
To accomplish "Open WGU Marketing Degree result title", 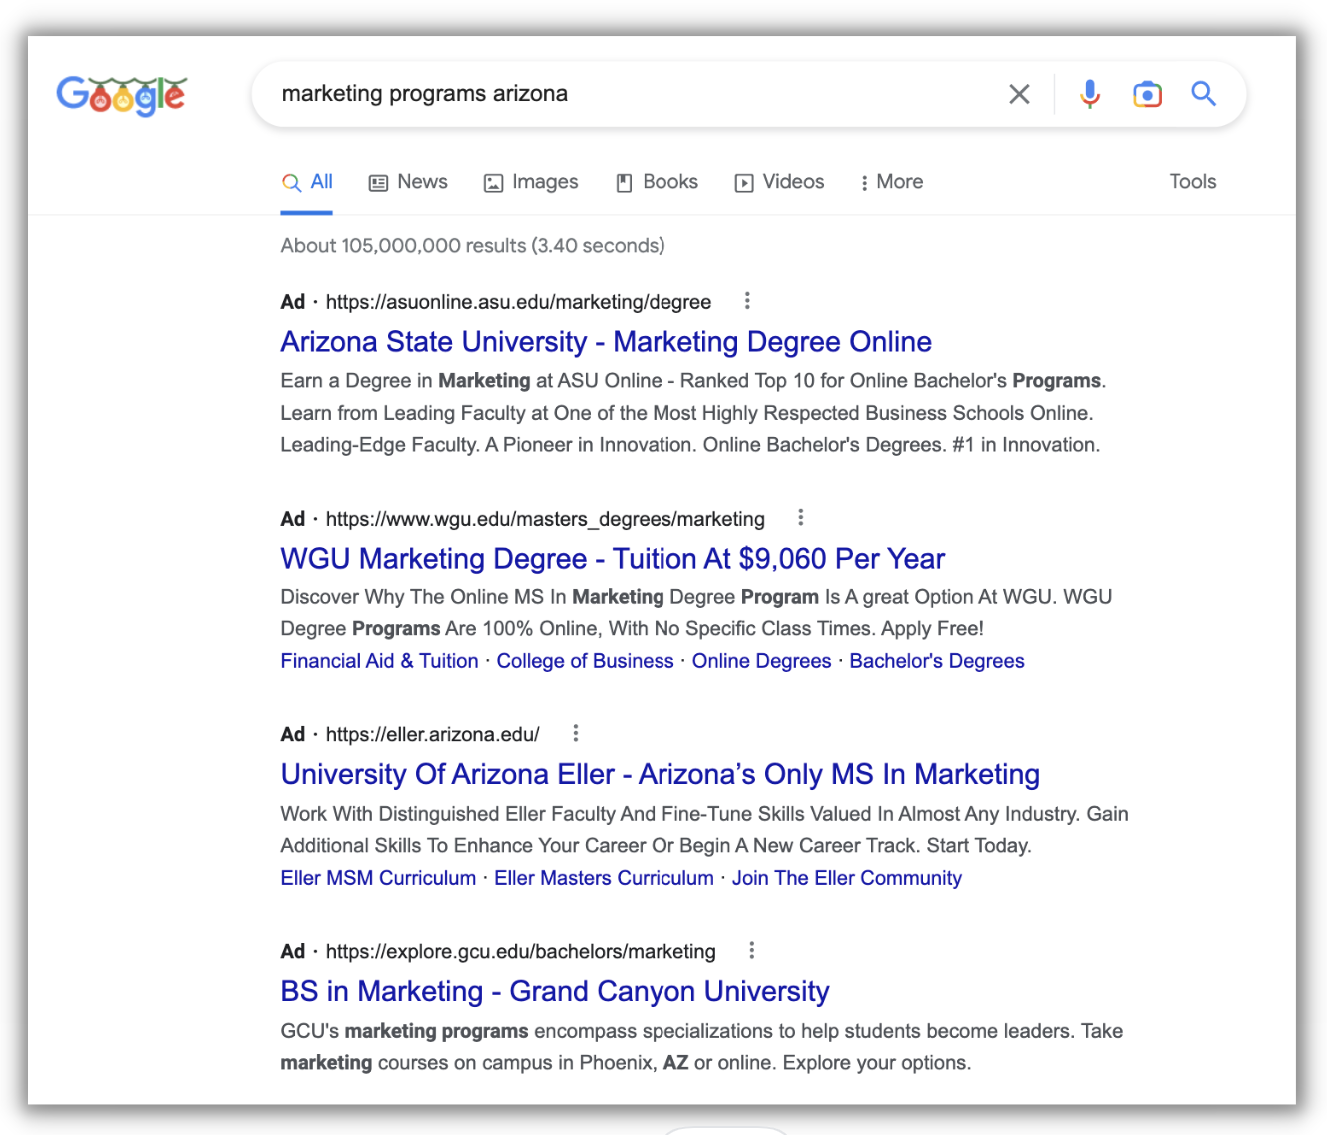I will click(x=612, y=559).
